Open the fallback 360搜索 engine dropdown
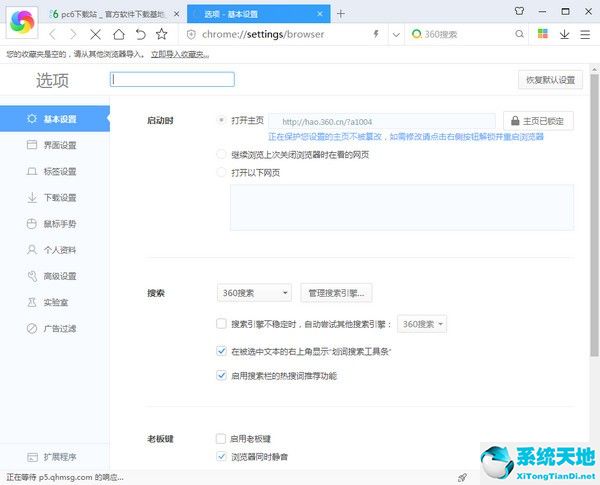 (422, 324)
